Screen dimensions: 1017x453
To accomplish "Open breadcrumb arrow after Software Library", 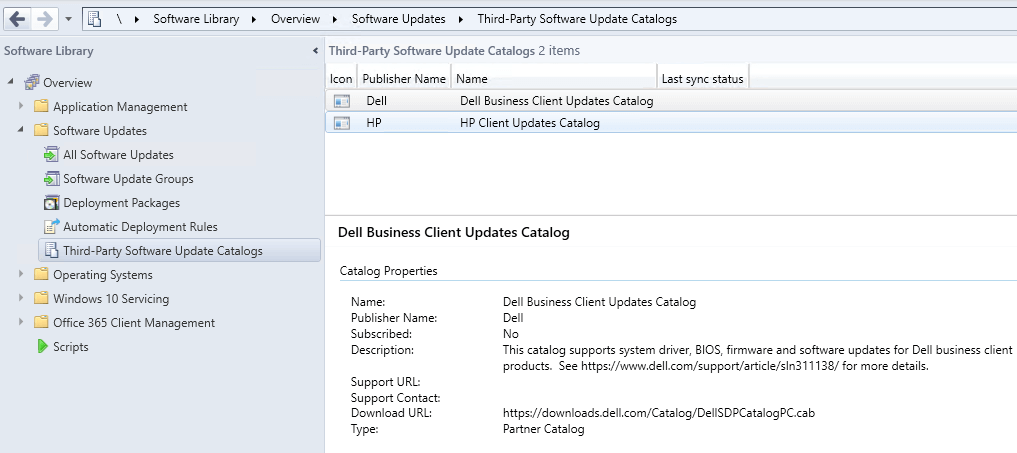I will pos(254,19).
